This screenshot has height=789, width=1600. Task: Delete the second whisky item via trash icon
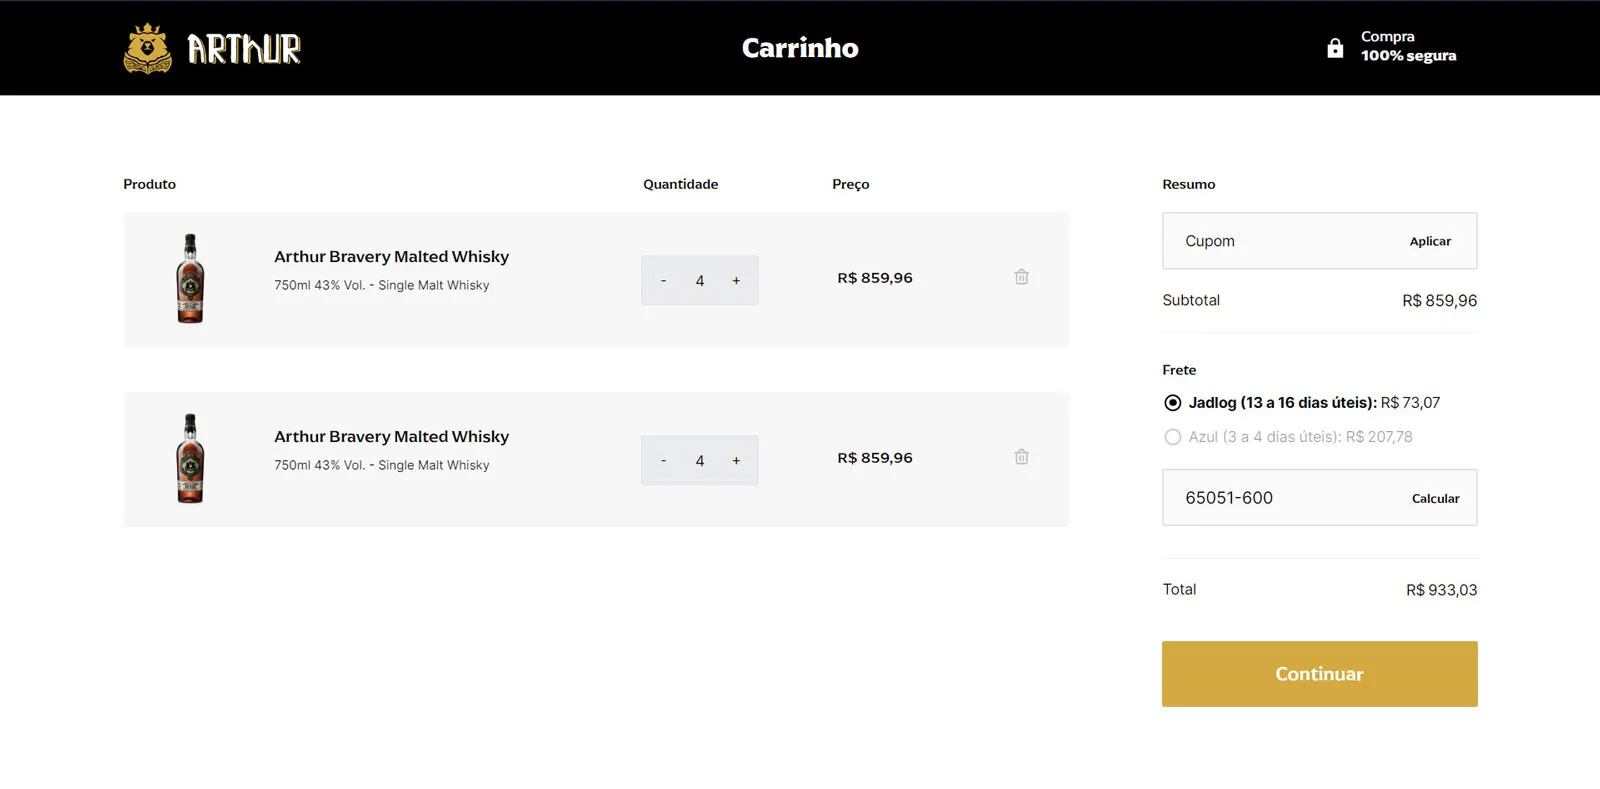click(x=1021, y=457)
